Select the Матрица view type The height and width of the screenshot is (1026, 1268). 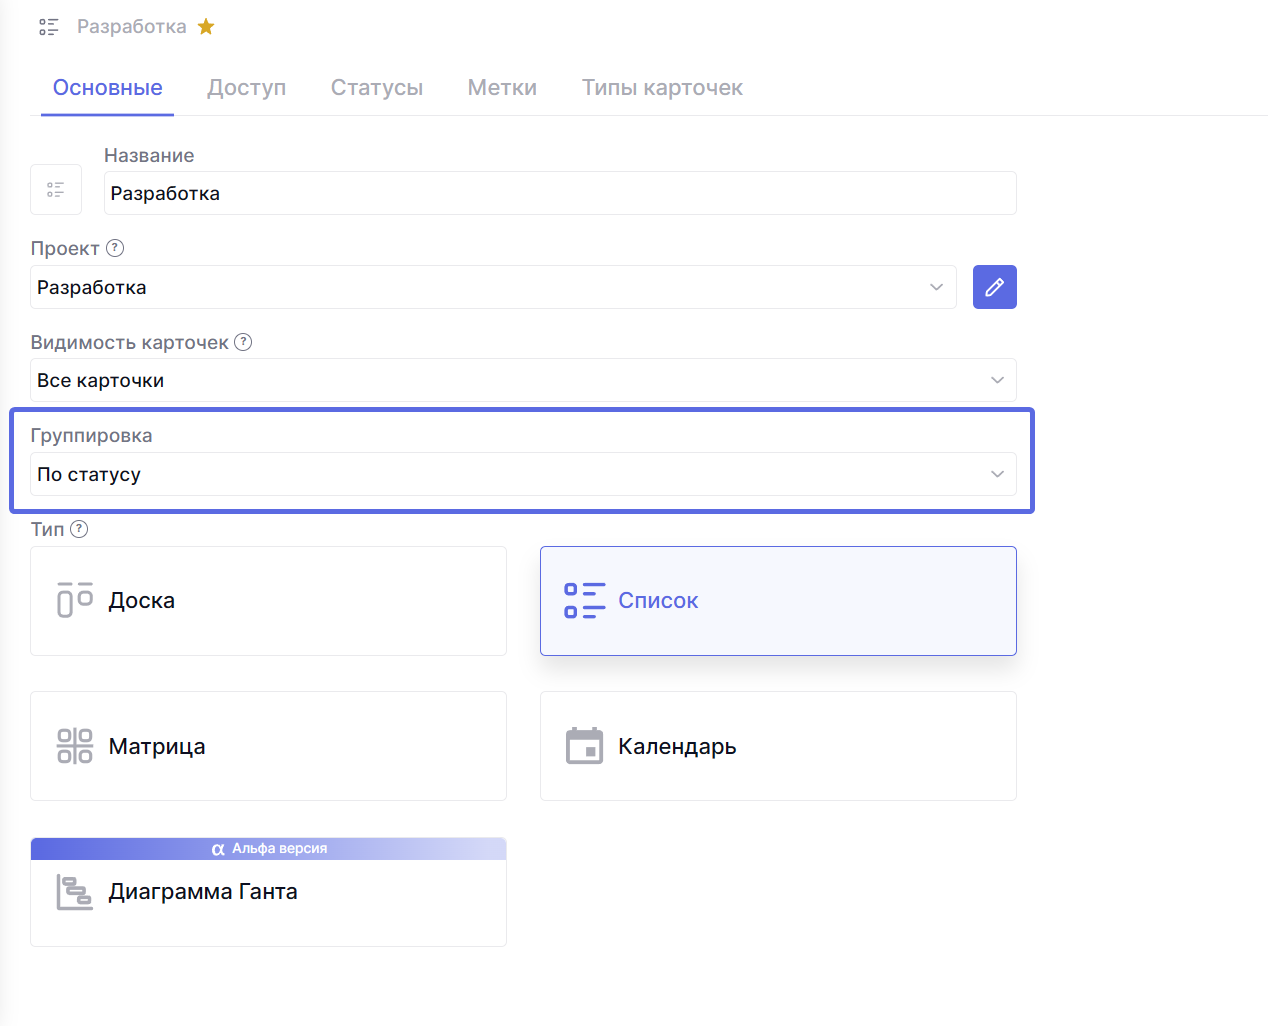[x=268, y=746]
